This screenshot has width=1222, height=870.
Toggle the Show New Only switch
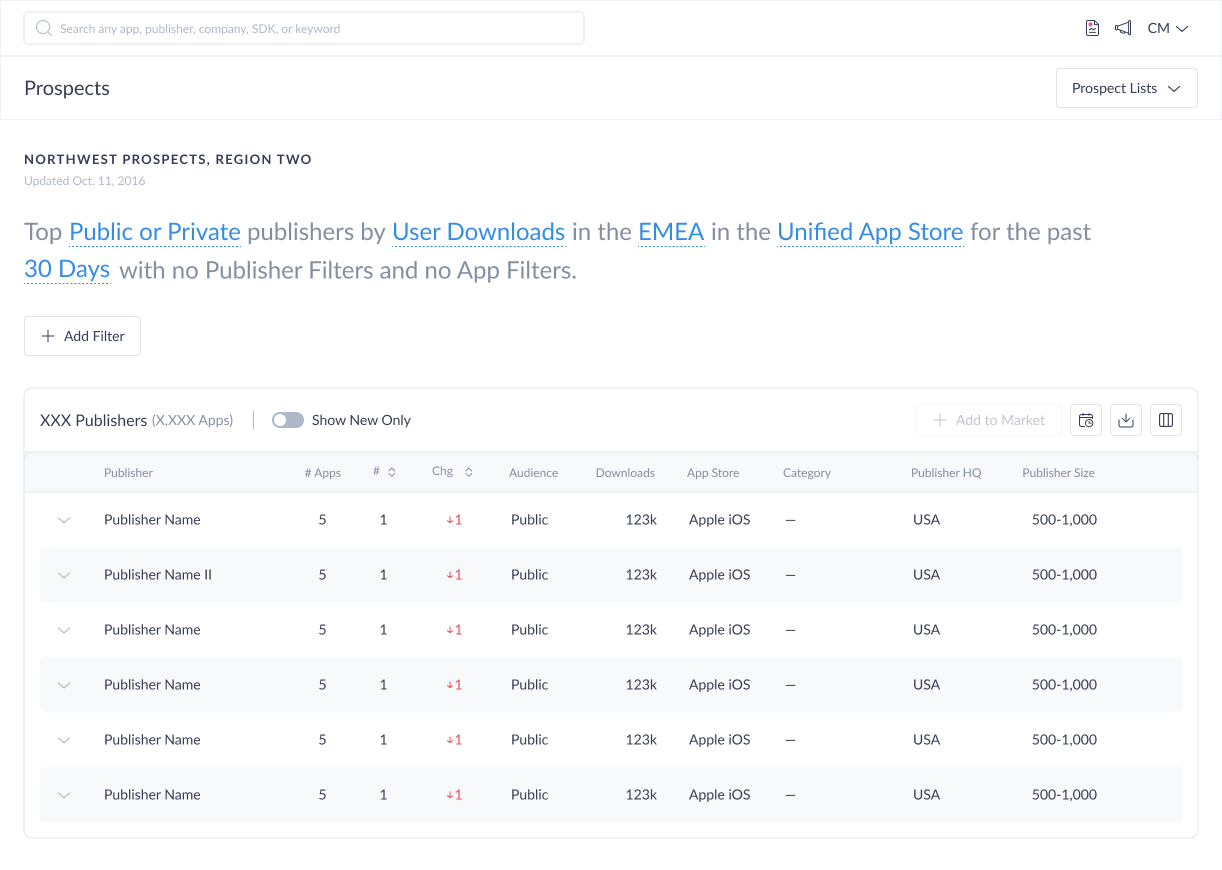288,420
